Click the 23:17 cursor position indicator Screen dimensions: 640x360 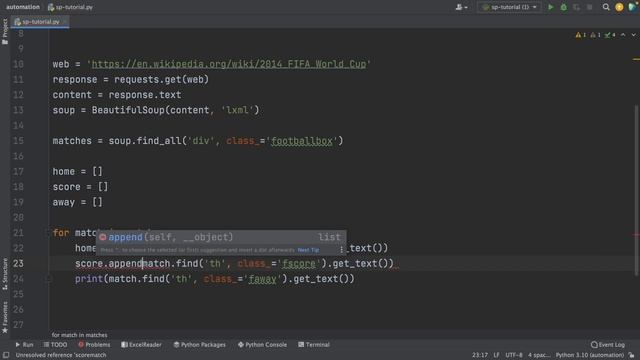(x=480, y=355)
